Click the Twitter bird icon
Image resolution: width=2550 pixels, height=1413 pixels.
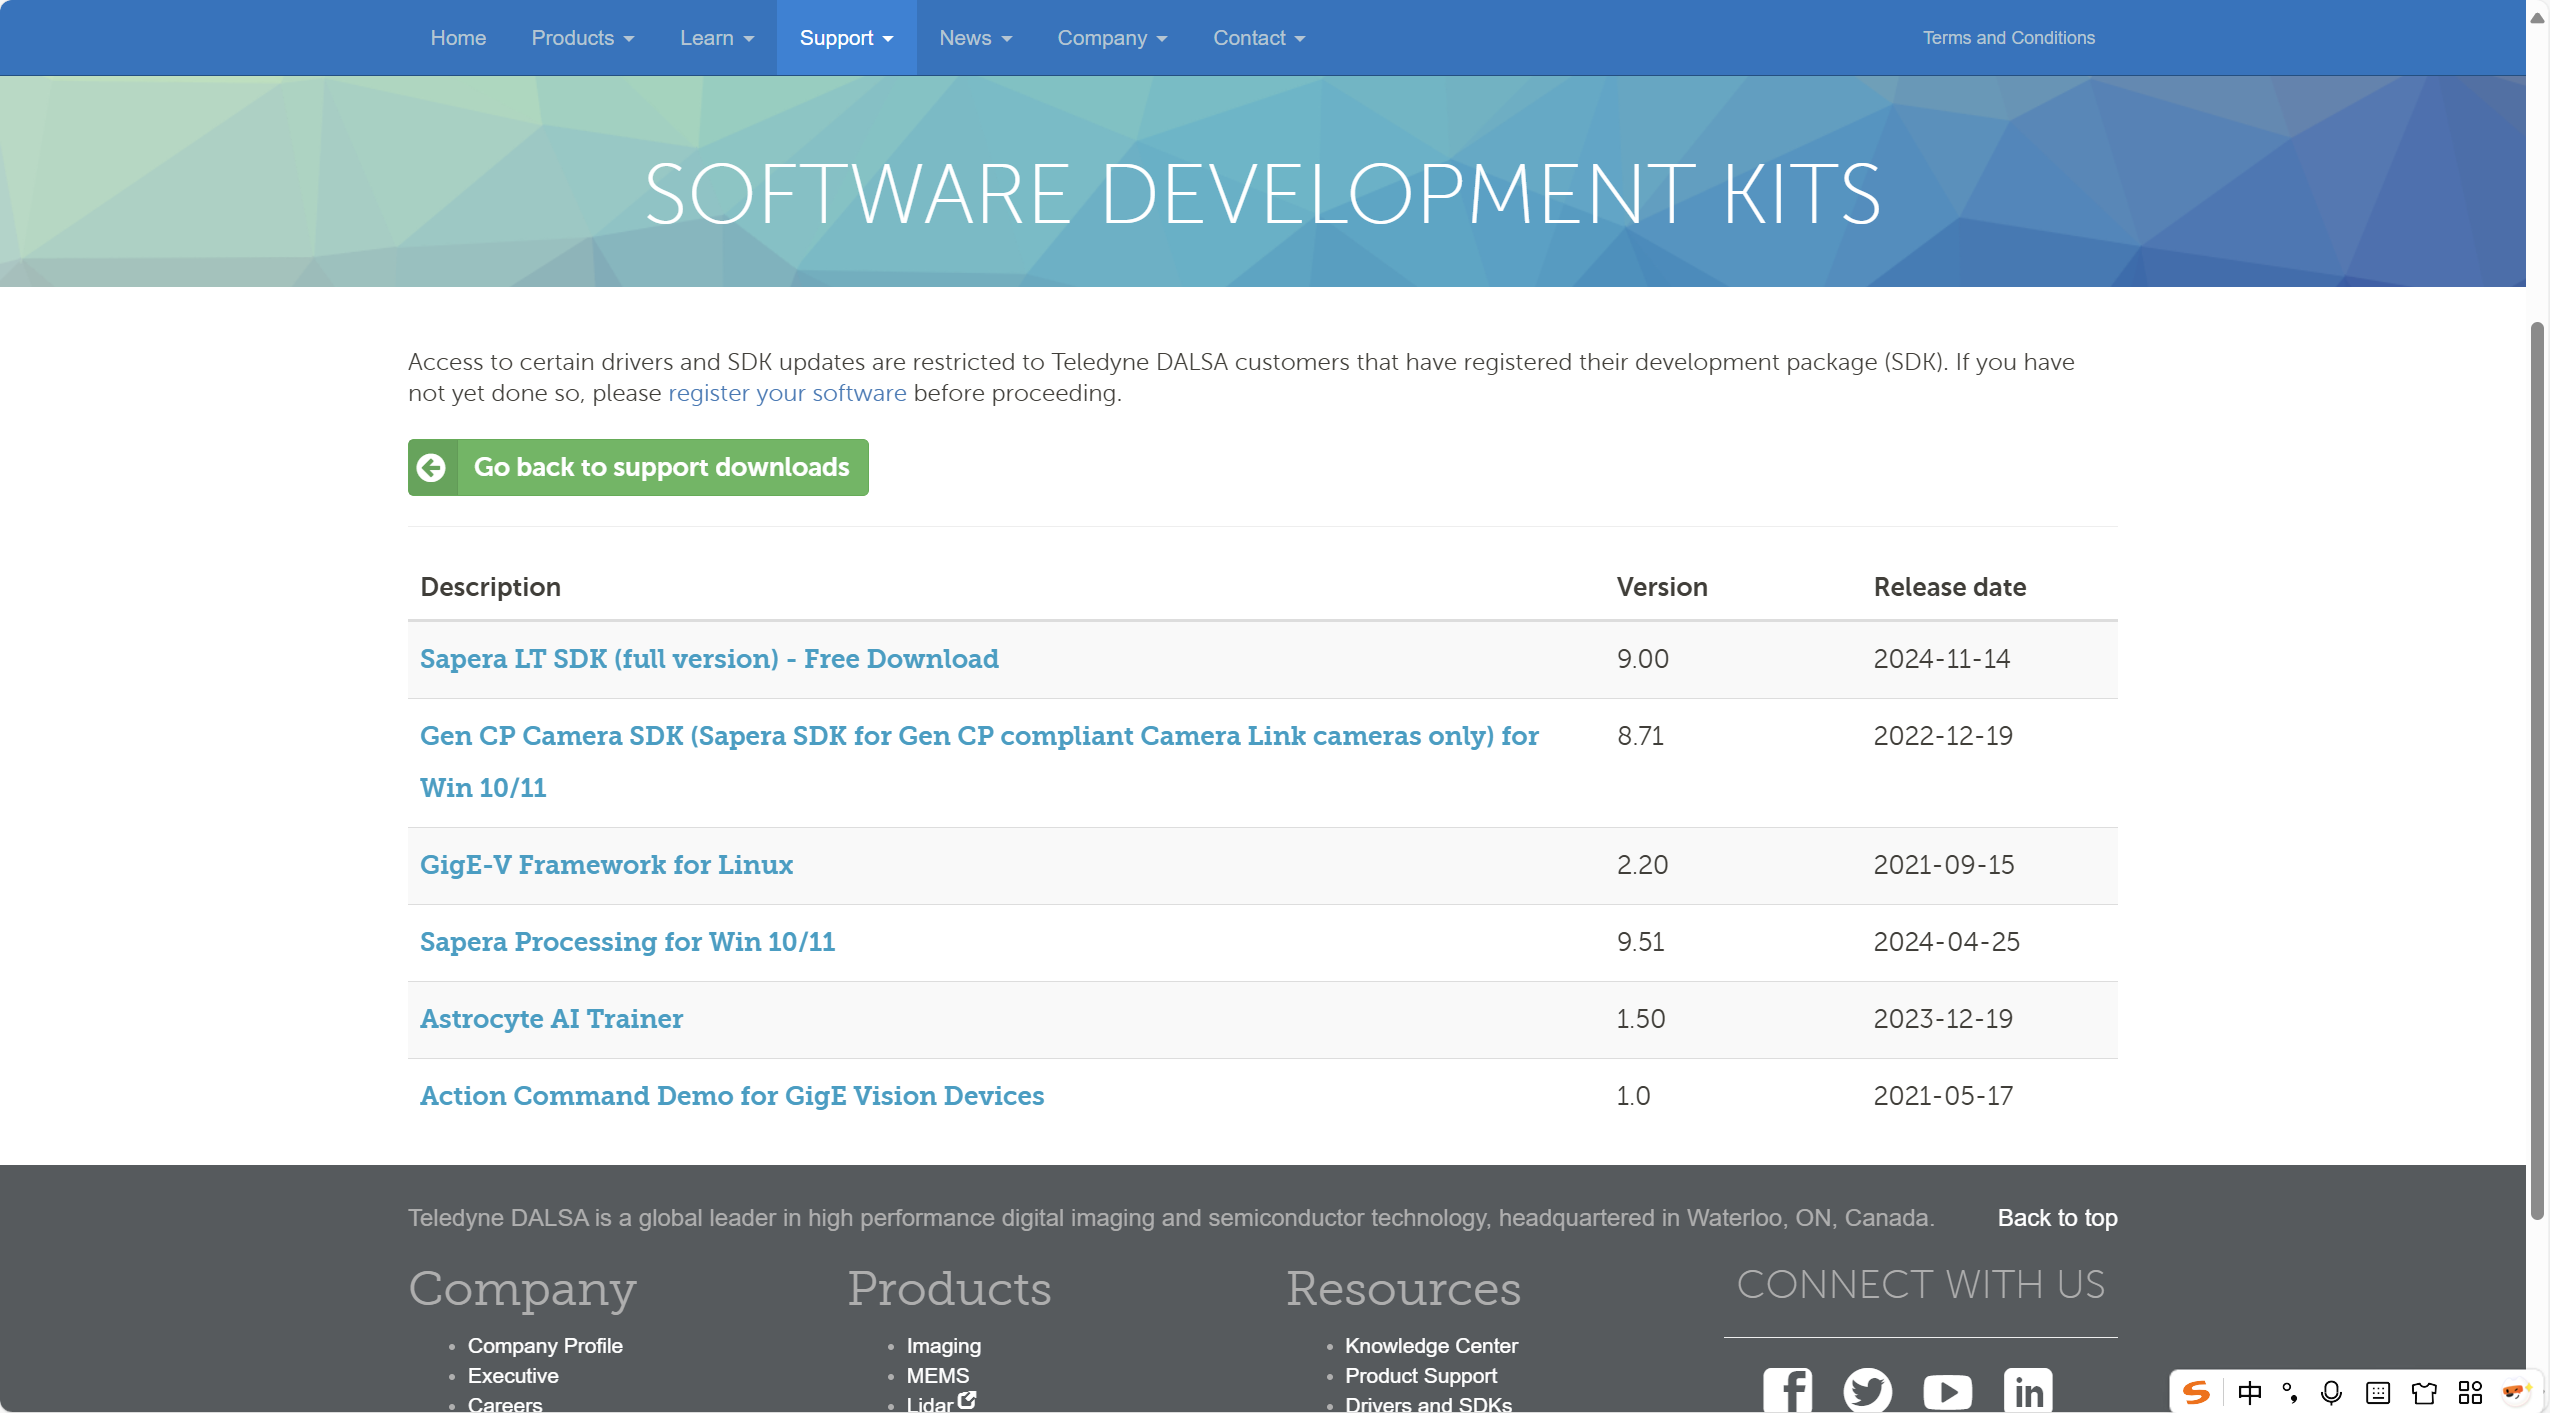[x=1867, y=1390]
